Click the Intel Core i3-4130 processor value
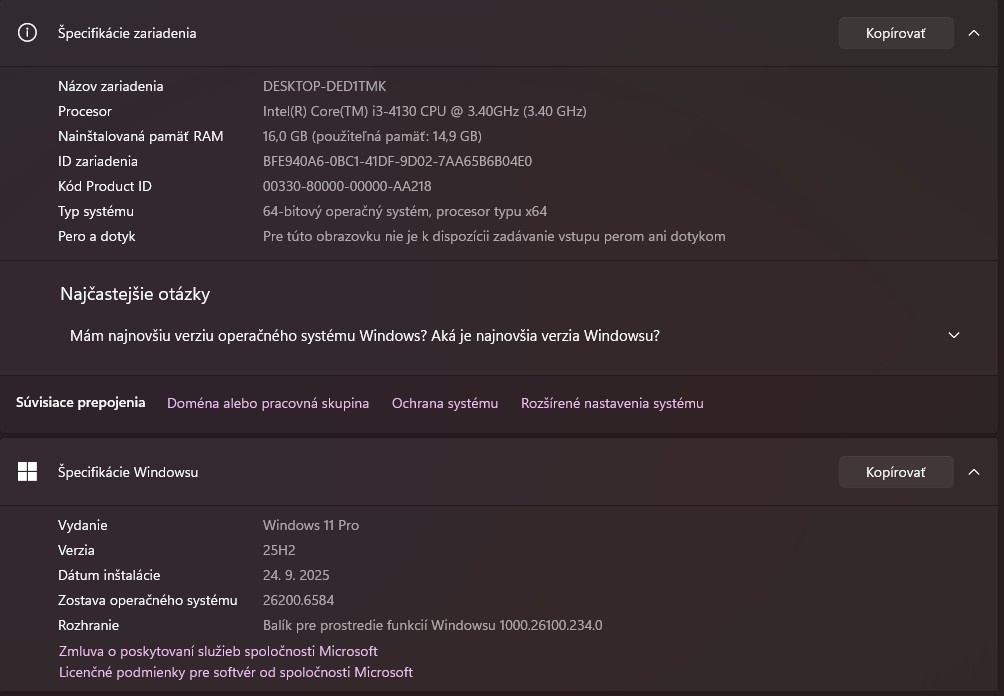 click(x=425, y=111)
